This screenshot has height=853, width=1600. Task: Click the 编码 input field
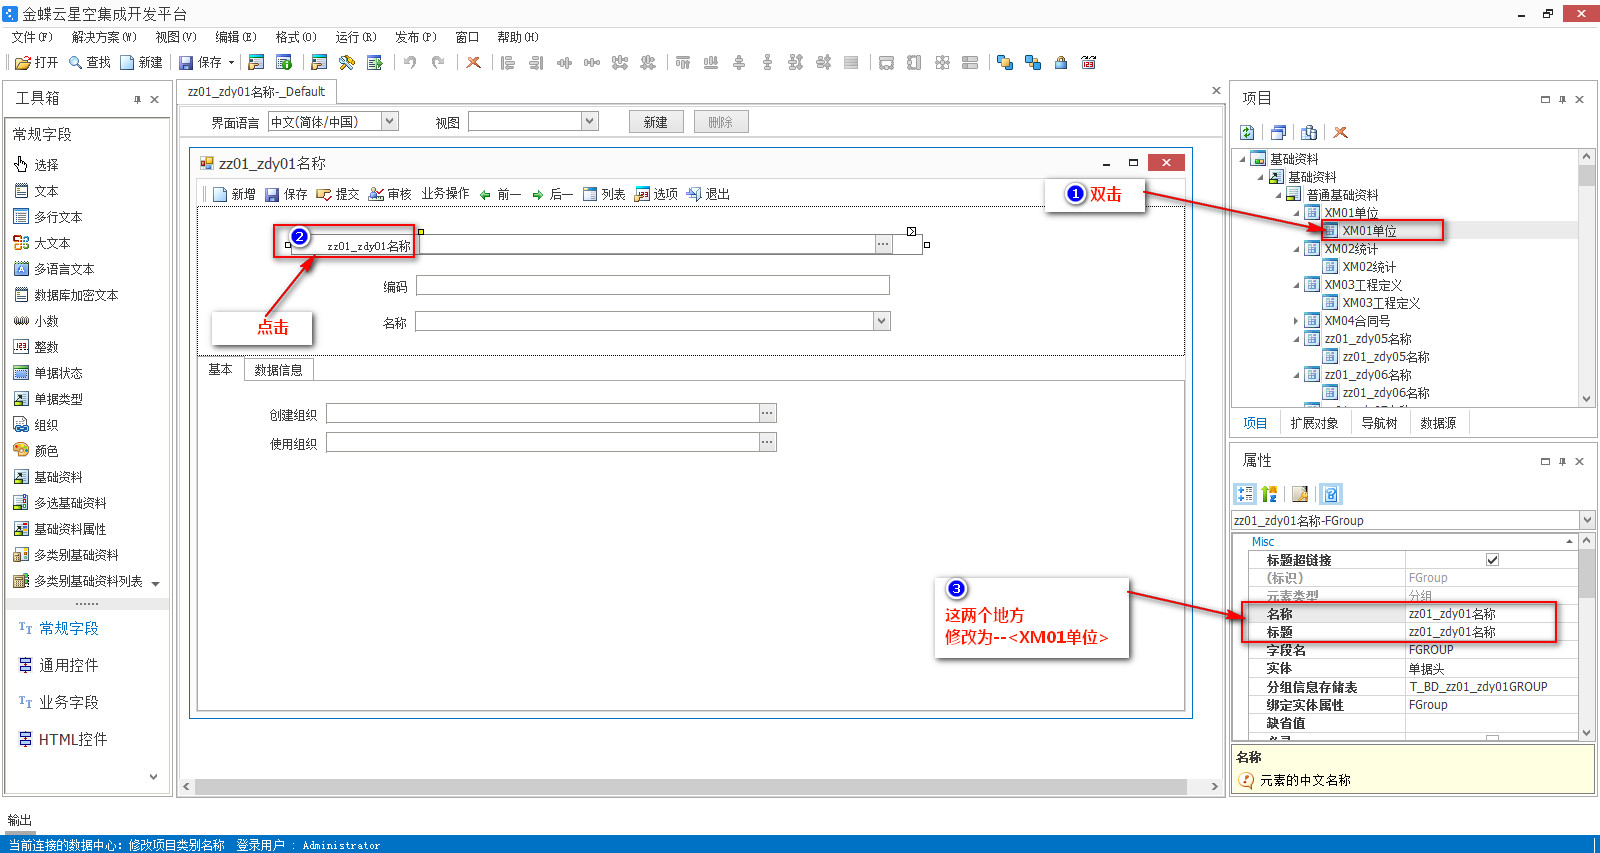pyautogui.click(x=652, y=286)
